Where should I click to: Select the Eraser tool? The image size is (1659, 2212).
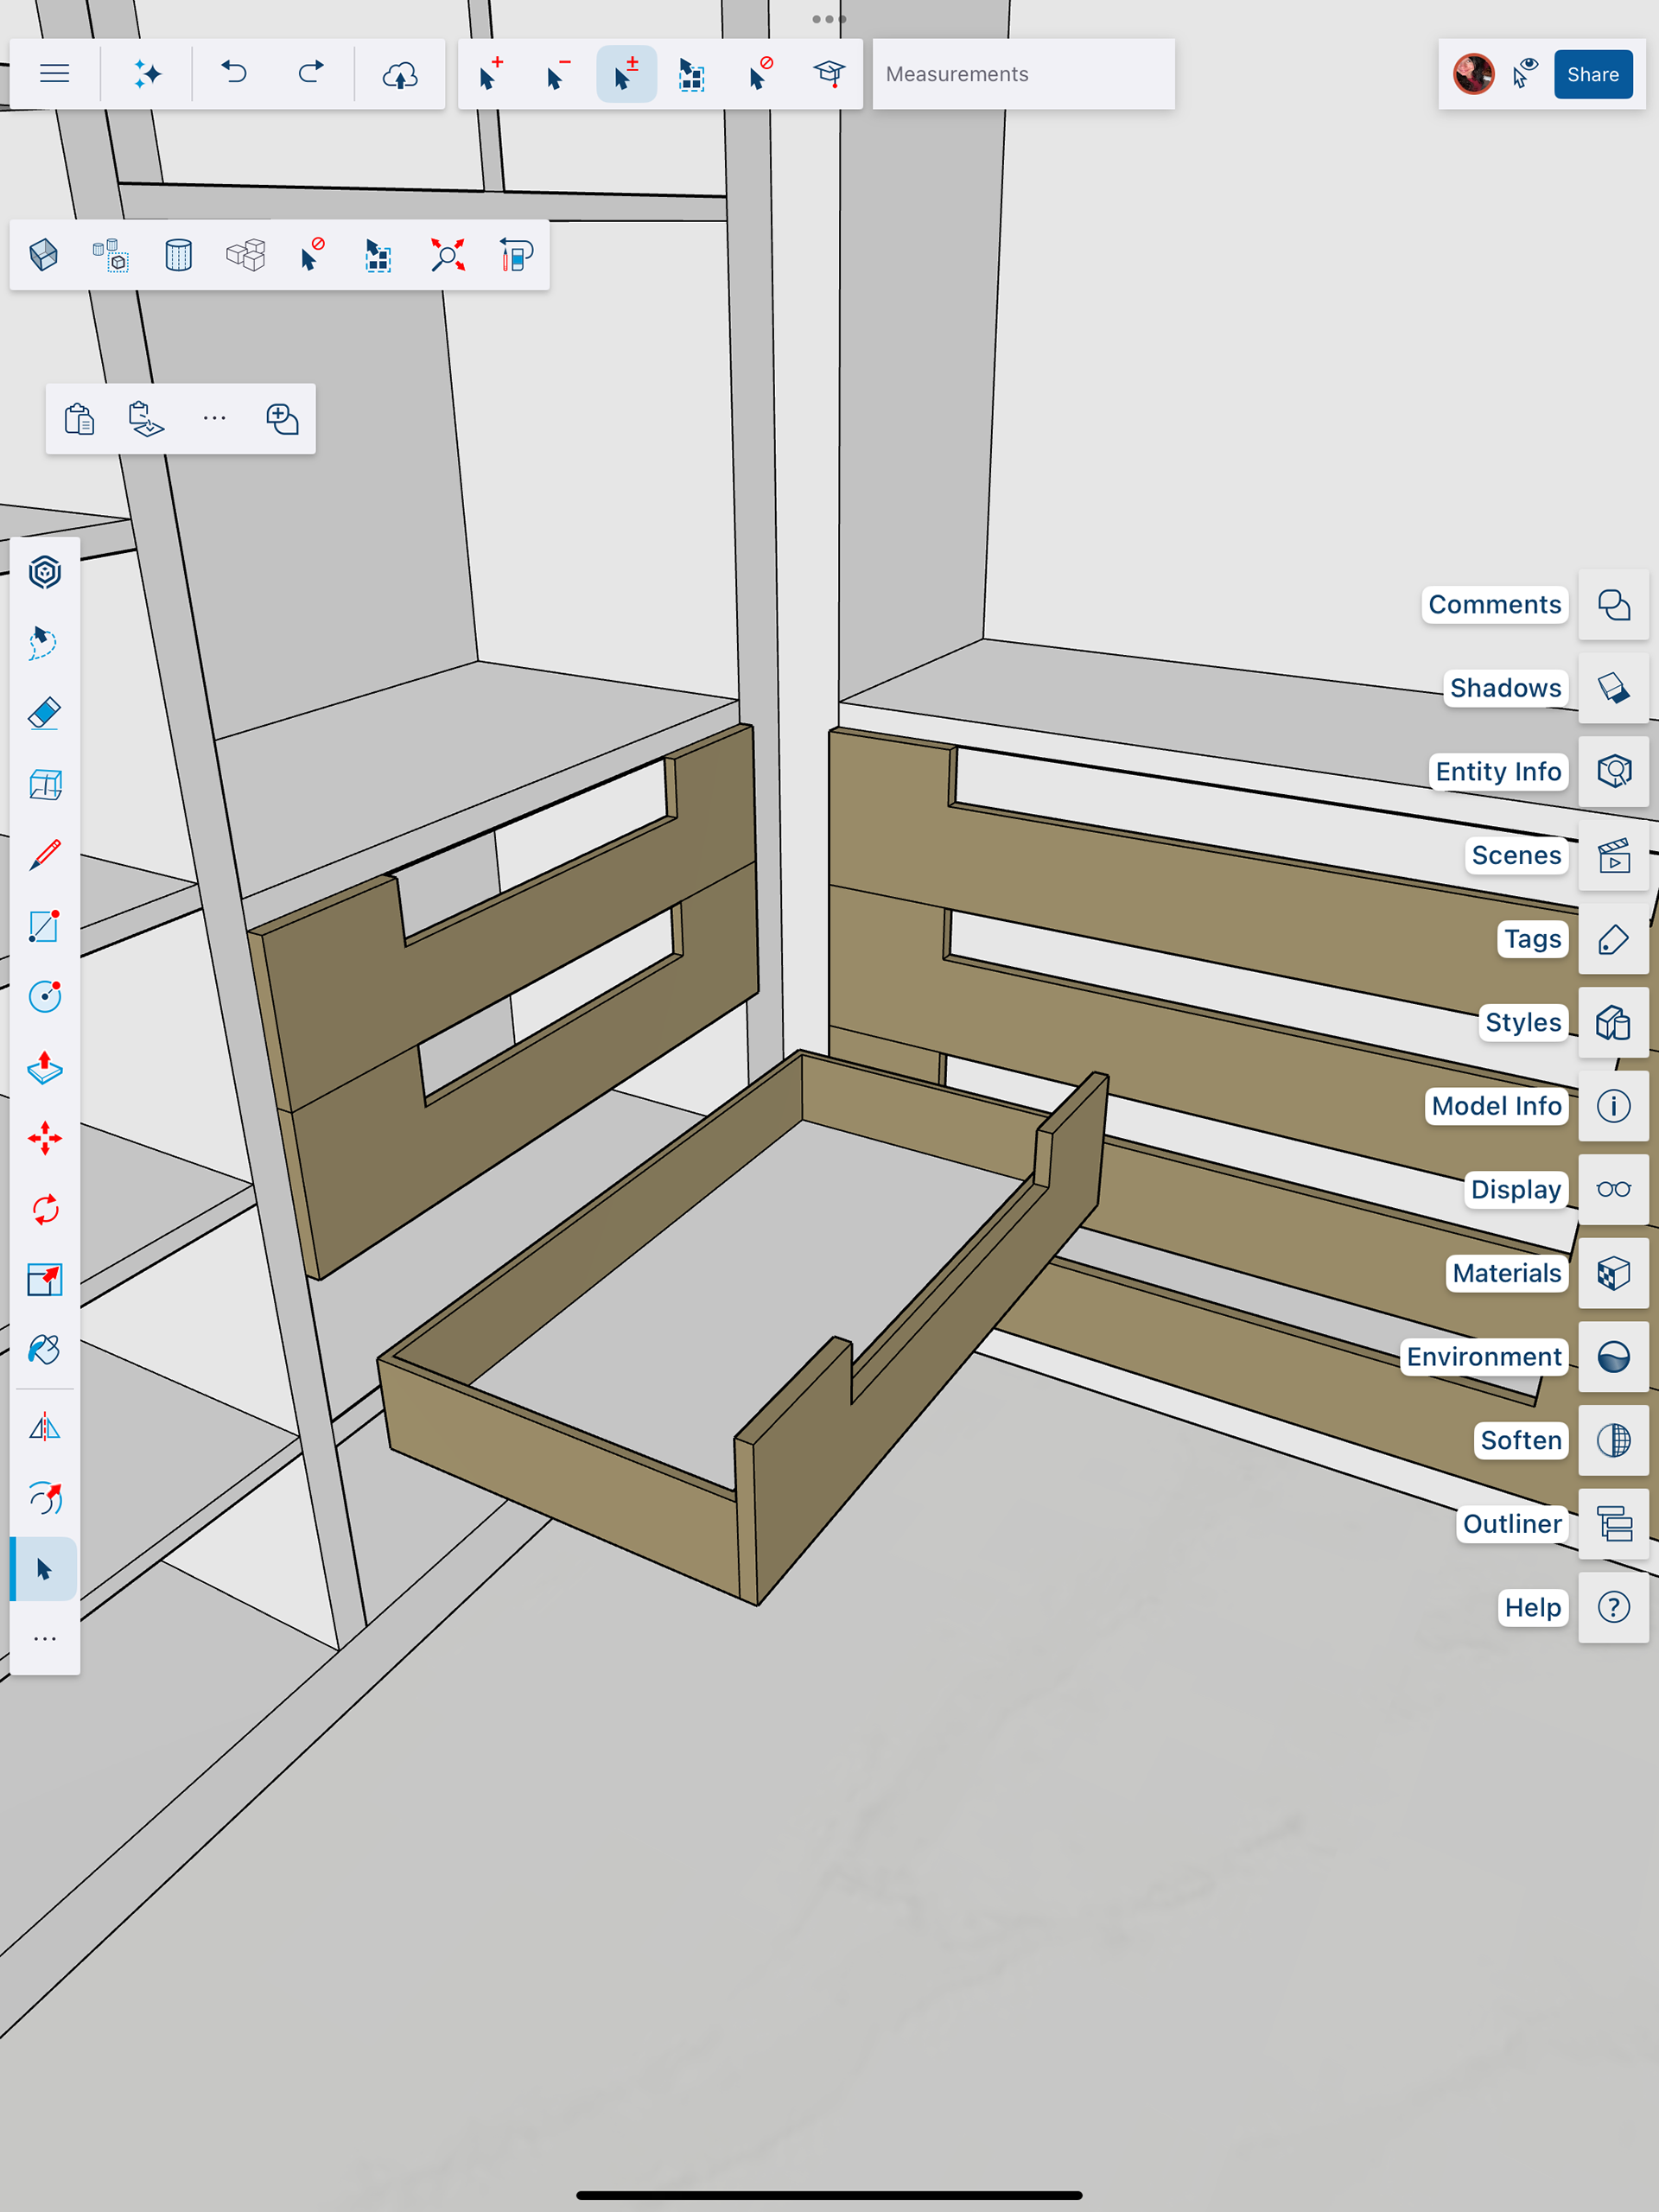[x=45, y=713]
